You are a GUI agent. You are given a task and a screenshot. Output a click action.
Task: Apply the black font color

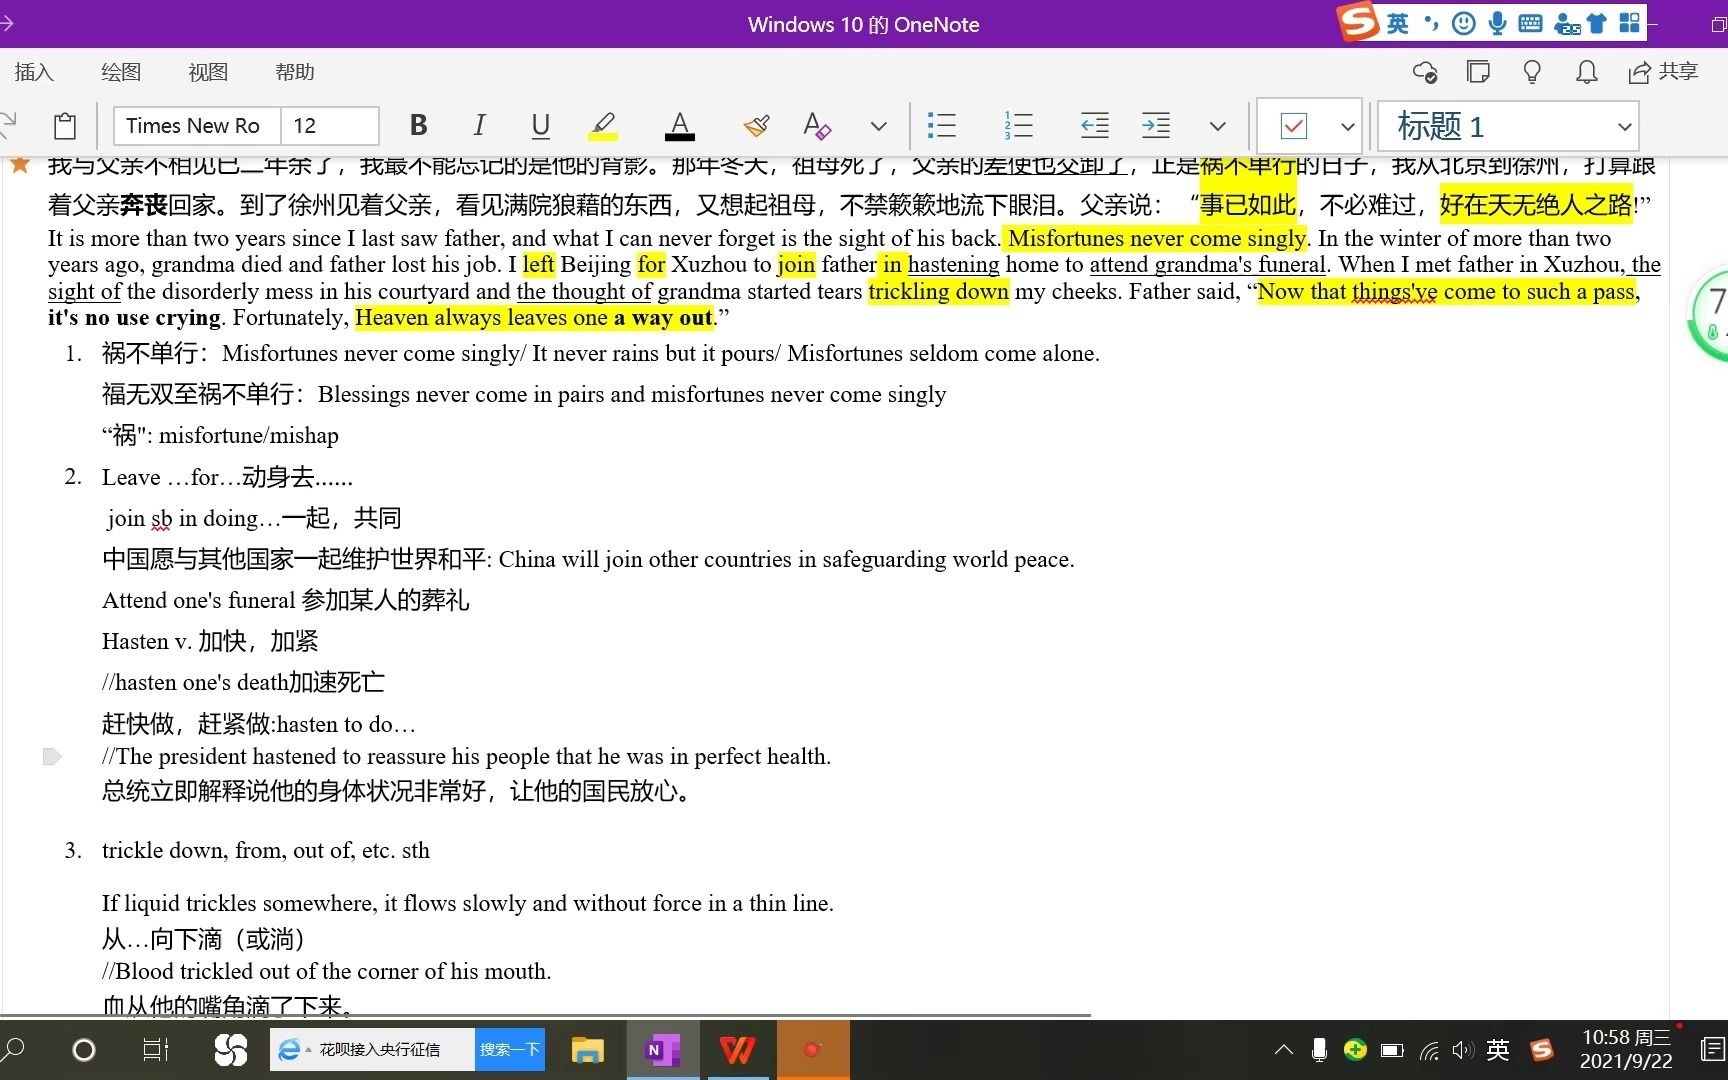[680, 126]
